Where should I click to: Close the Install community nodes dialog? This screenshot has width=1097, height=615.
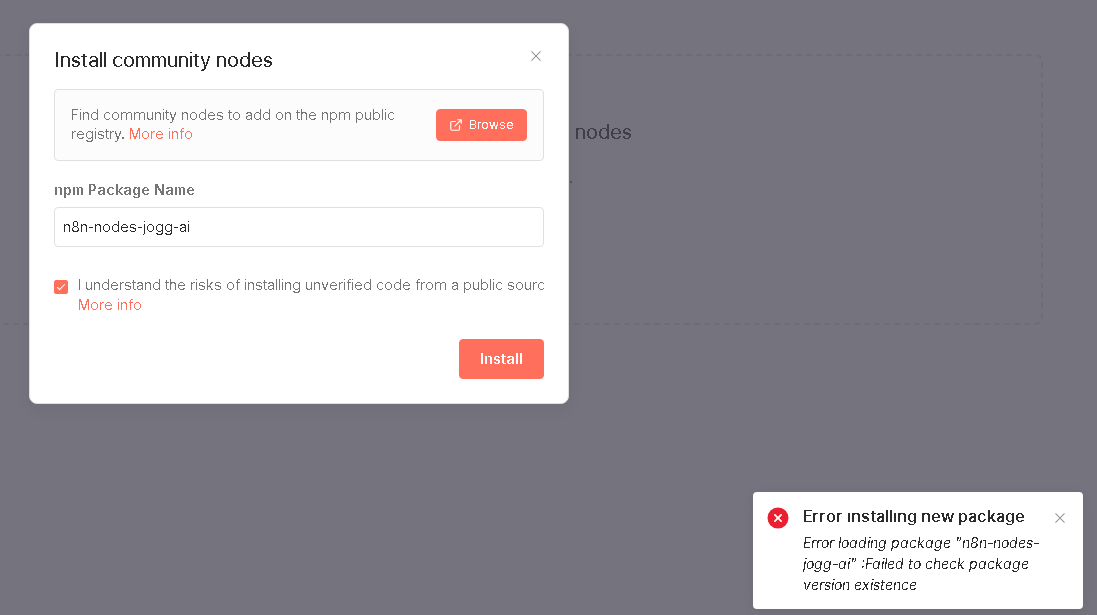tap(536, 56)
